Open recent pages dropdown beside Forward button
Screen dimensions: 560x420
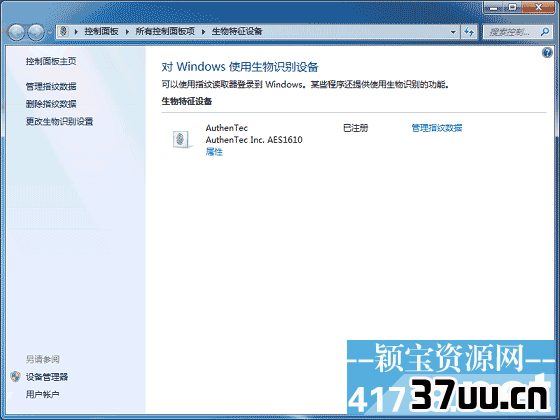click(50, 32)
